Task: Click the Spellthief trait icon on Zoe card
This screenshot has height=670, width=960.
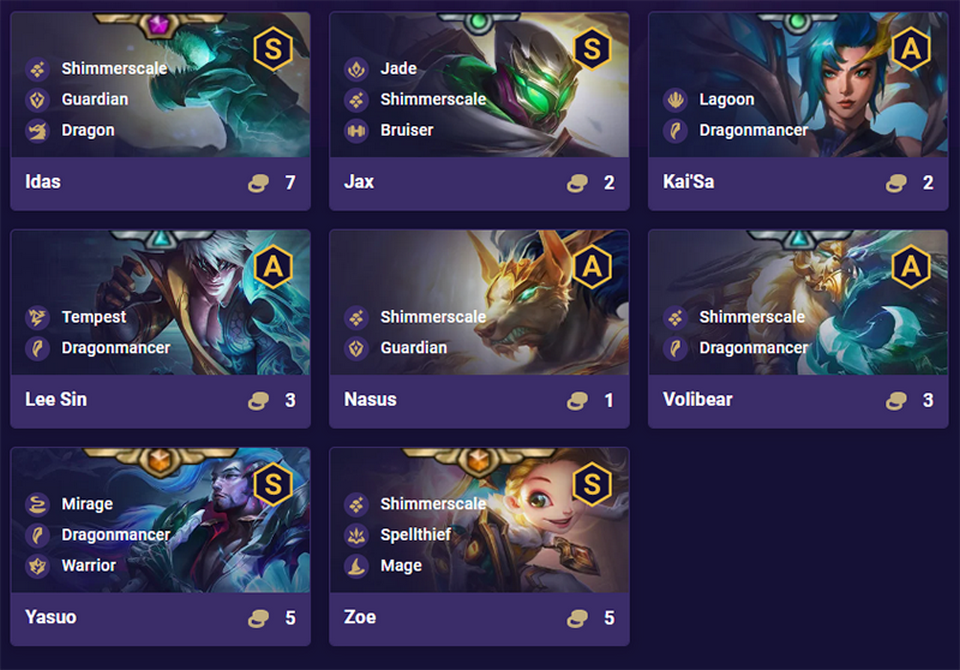Action: (356, 535)
